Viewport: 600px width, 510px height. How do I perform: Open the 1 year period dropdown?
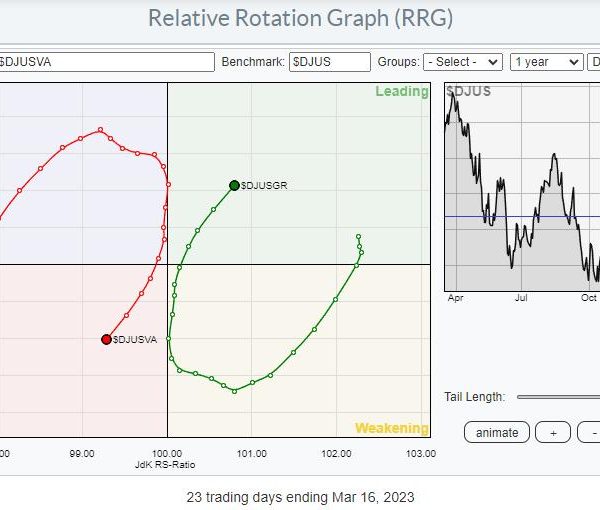(546, 62)
